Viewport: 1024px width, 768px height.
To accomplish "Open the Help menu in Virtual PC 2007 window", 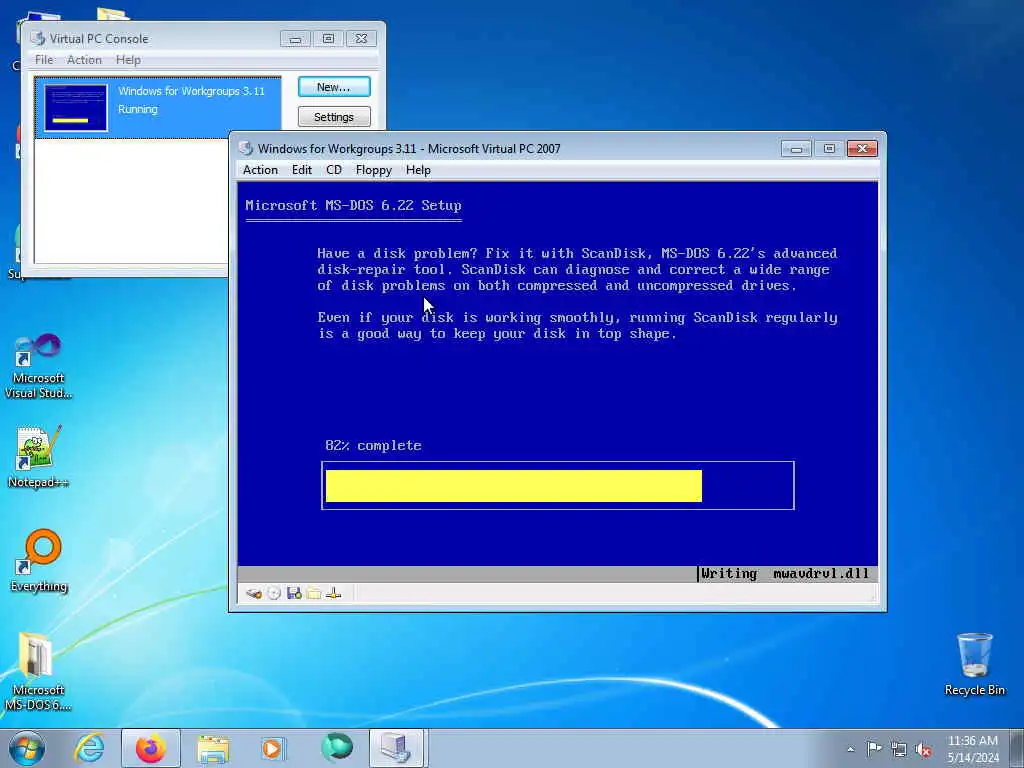I will (x=418, y=170).
